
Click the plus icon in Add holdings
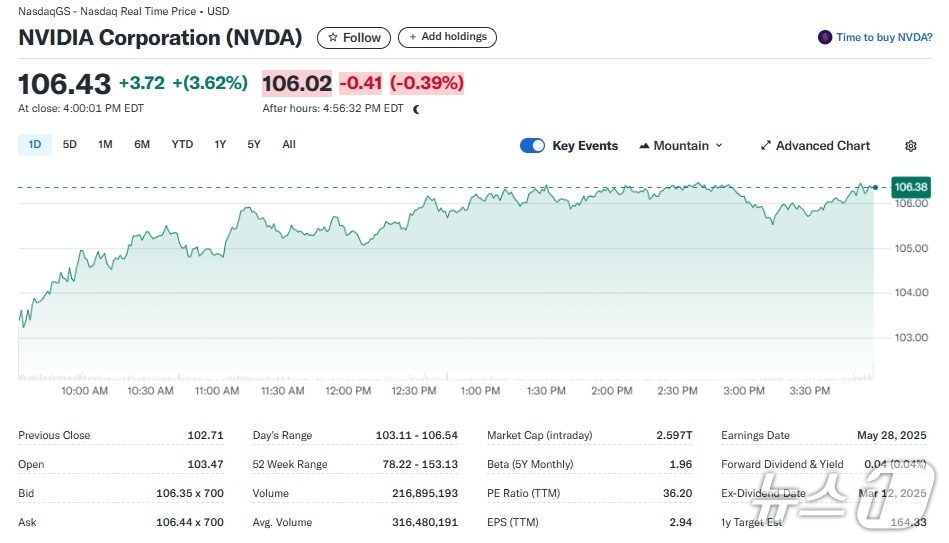[412, 37]
